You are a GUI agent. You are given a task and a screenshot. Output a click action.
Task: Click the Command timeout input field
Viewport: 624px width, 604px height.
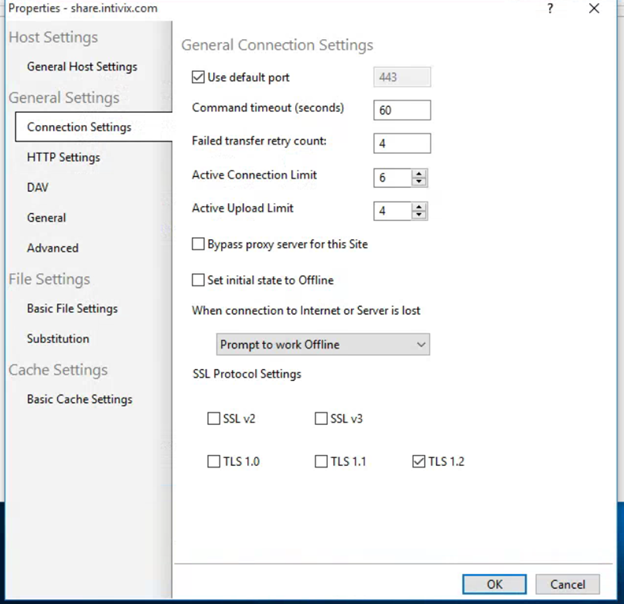point(401,109)
